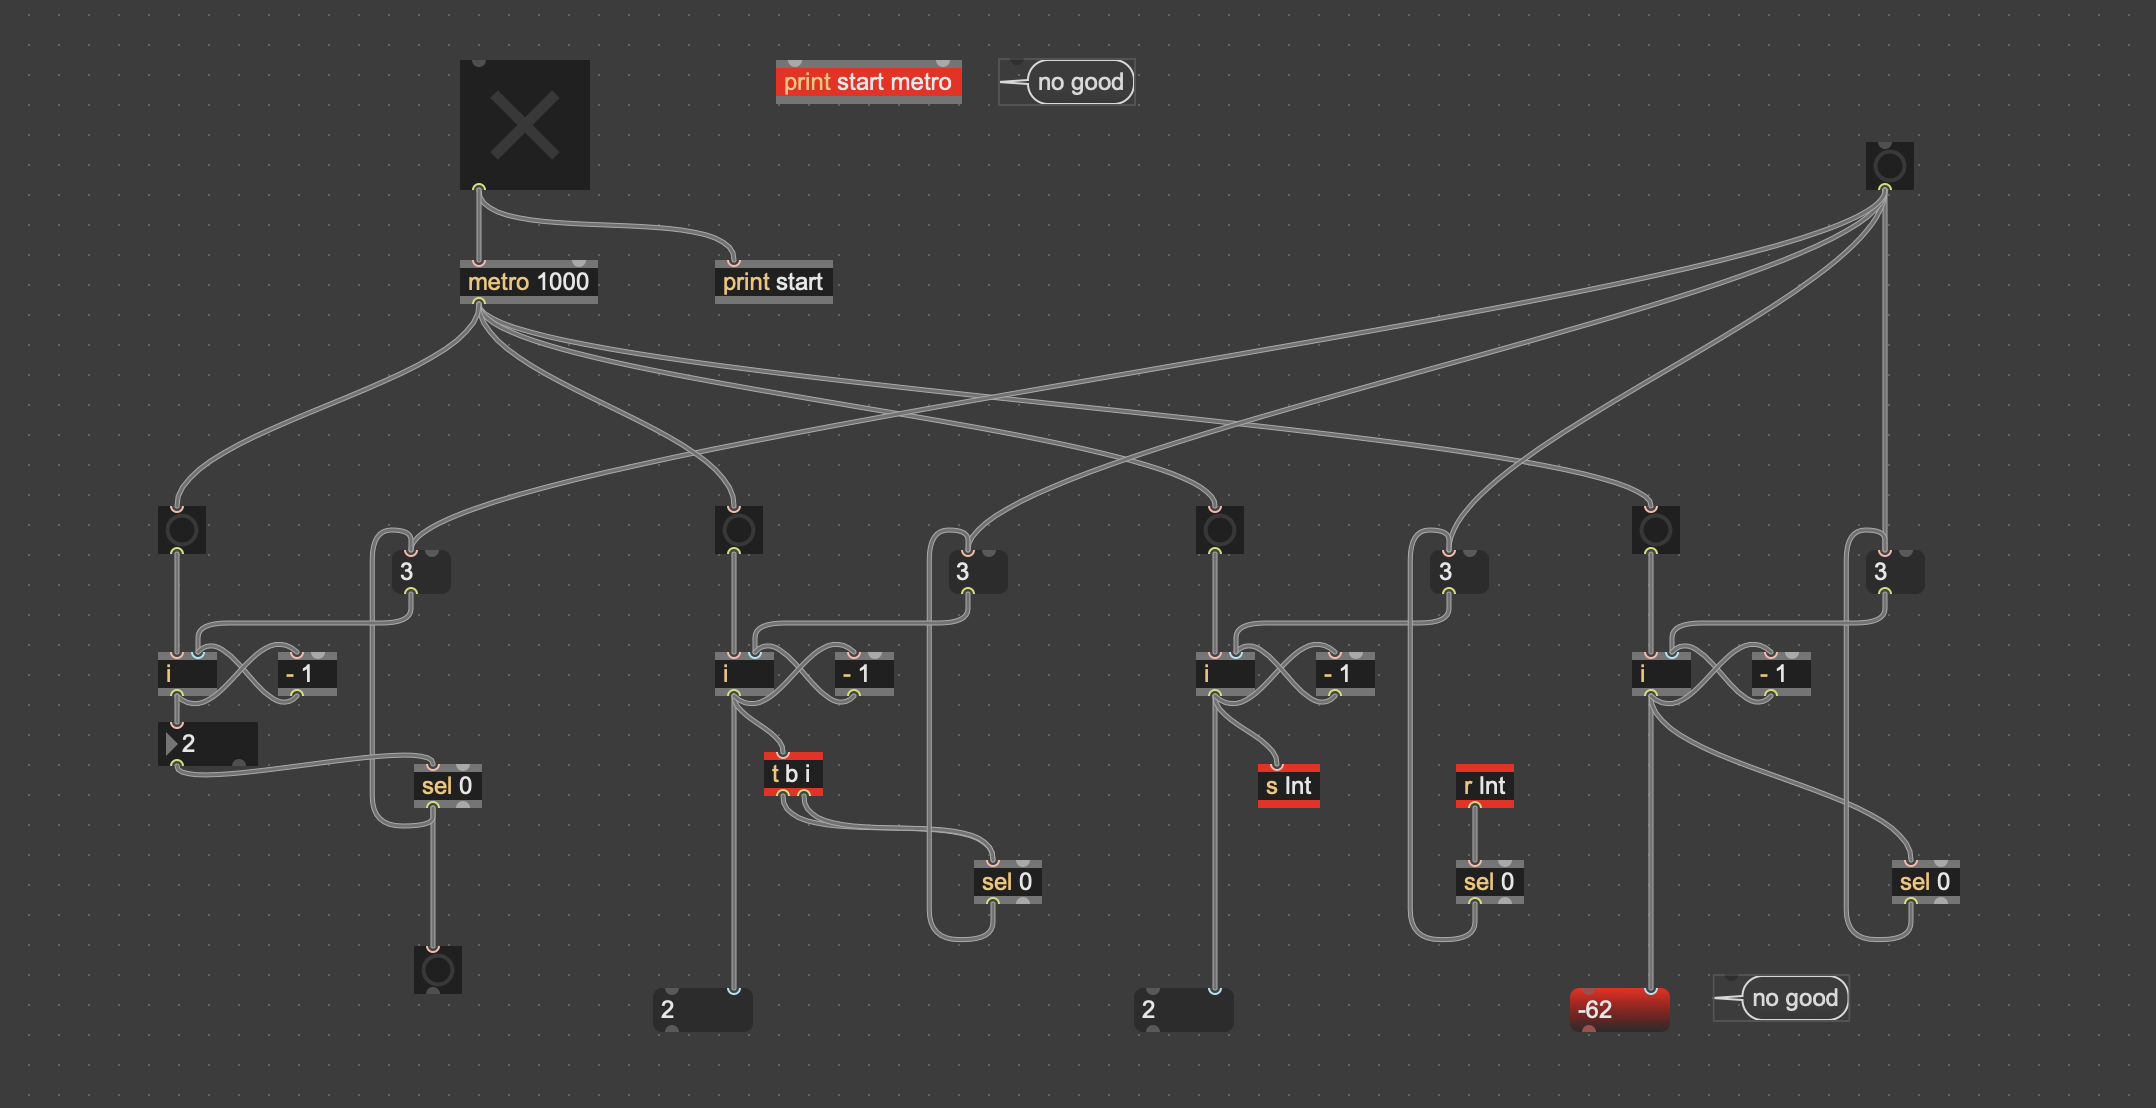Toggle the large X toggle box
Viewport: 2156px width, 1108px height.
pyautogui.click(x=524, y=125)
